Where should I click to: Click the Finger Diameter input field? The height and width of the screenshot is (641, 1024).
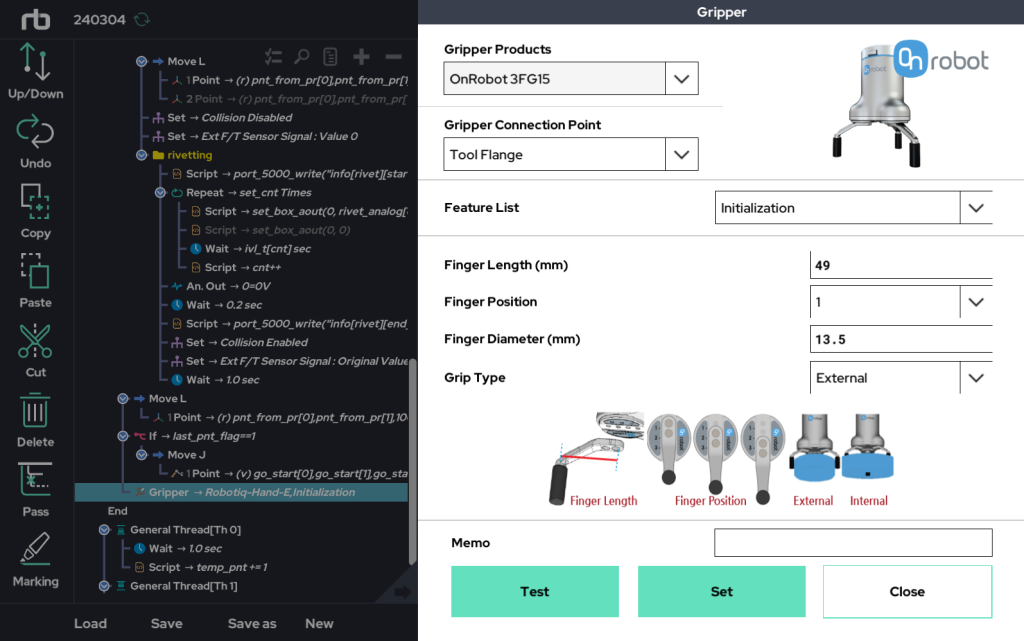click(x=901, y=339)
